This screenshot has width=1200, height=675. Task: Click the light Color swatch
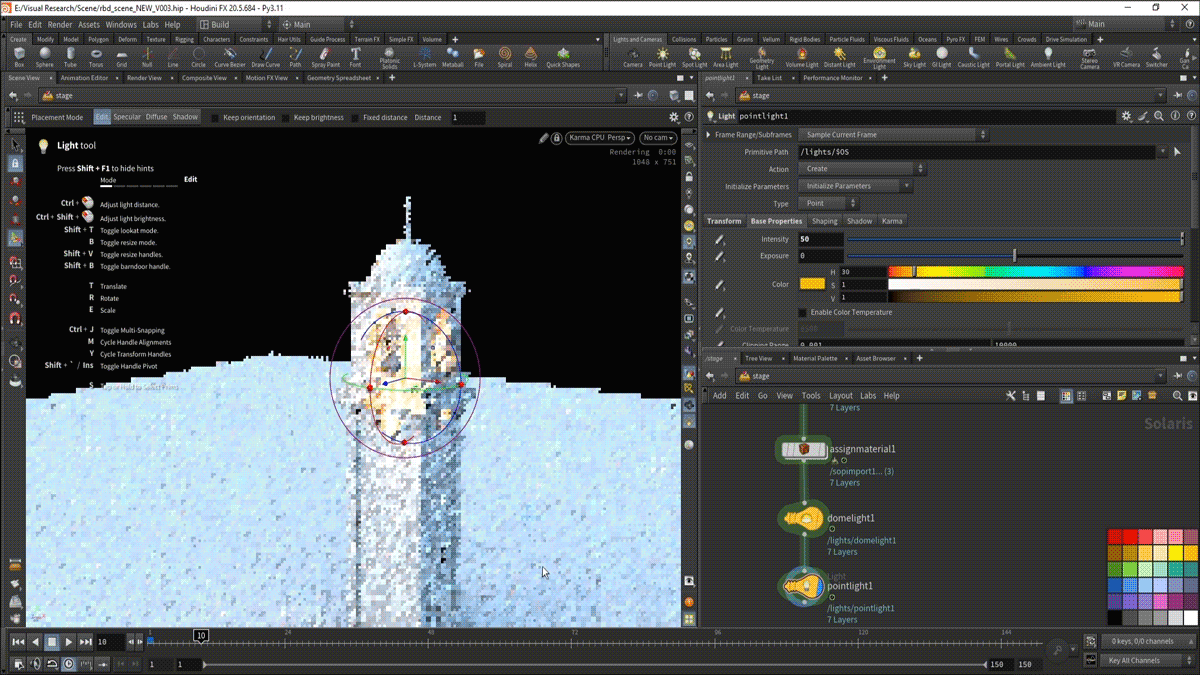tap(812, 284)
